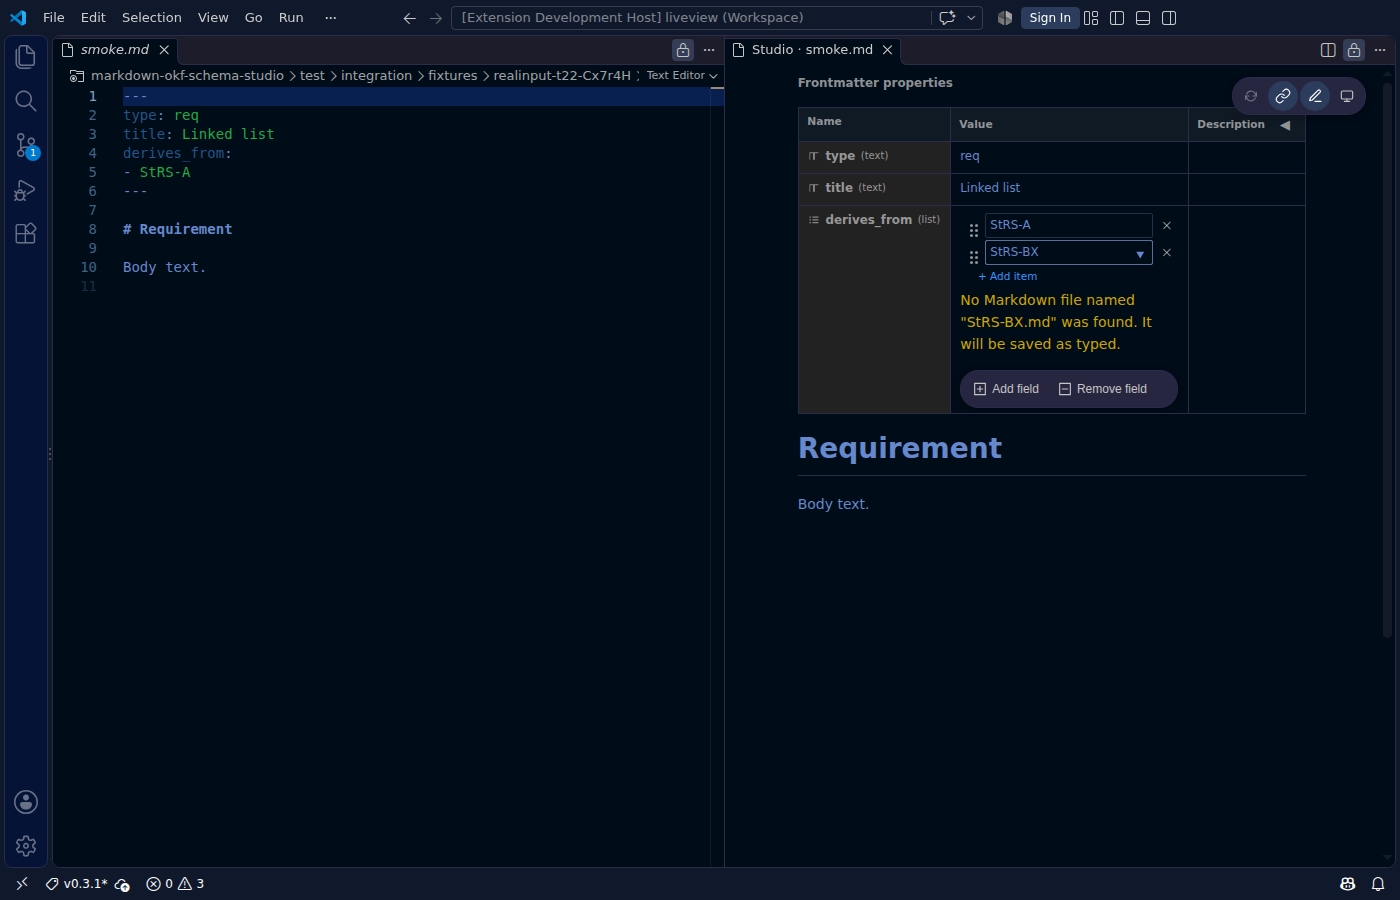Open the Run menu
Viewport: 1400px width, 900px height.
[291, 18]
